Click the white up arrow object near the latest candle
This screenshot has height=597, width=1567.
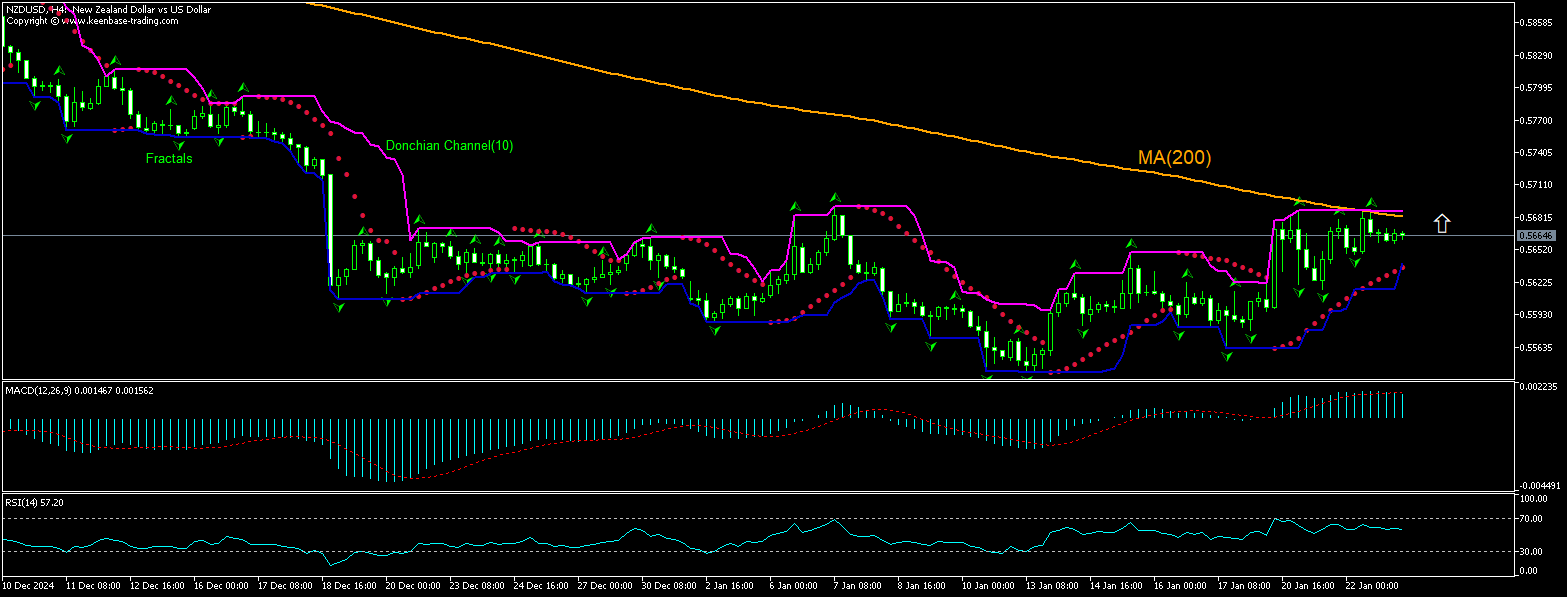click(x=1443, y=222)
